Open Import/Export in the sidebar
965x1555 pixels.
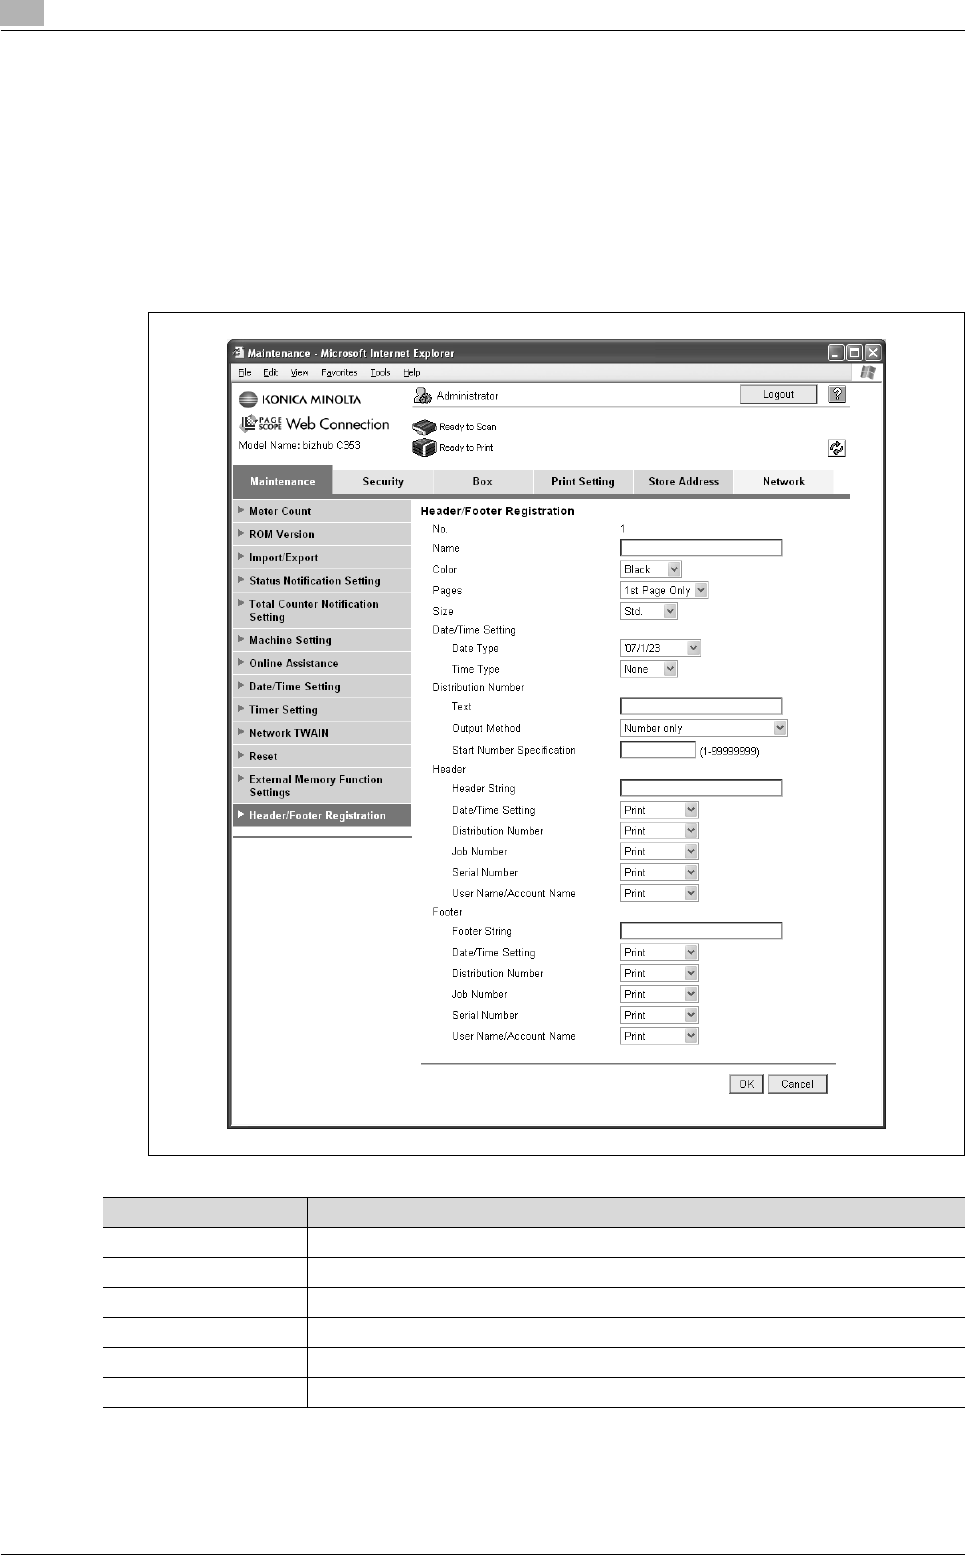tap(322, 557)
